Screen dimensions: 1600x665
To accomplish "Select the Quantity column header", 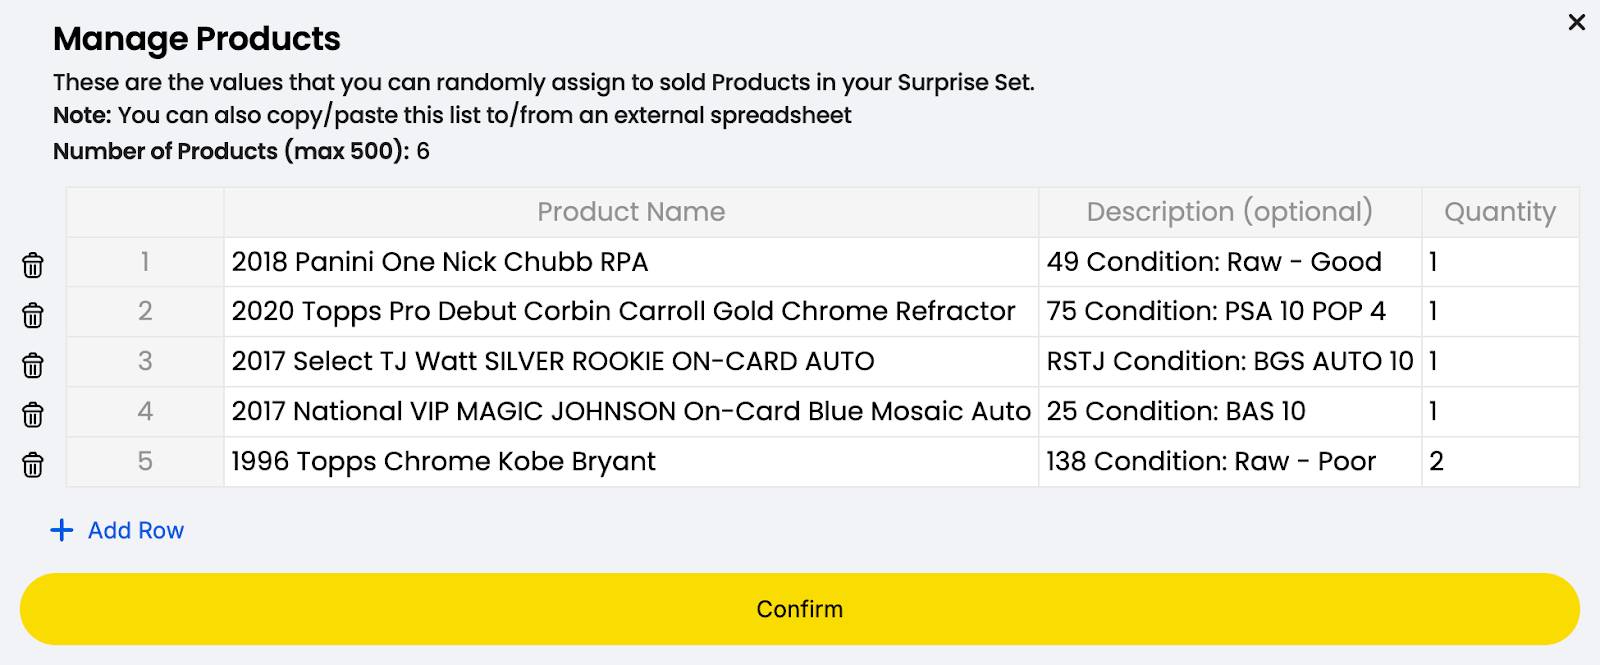I will coord(1499,212).
